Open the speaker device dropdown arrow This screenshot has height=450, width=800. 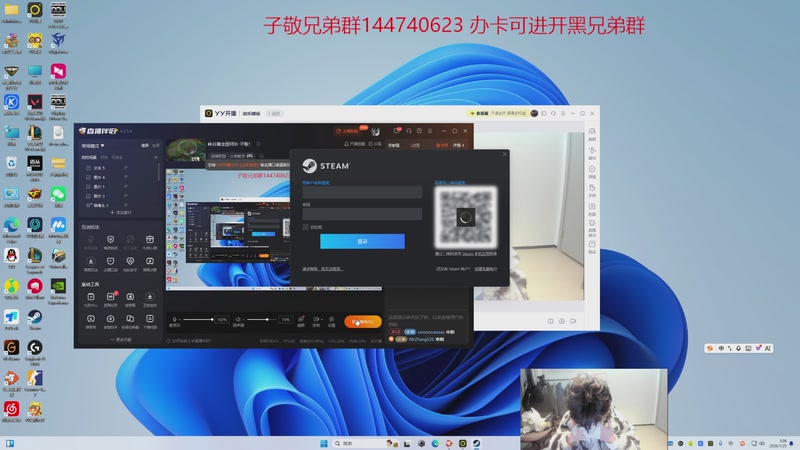(243, 320)
